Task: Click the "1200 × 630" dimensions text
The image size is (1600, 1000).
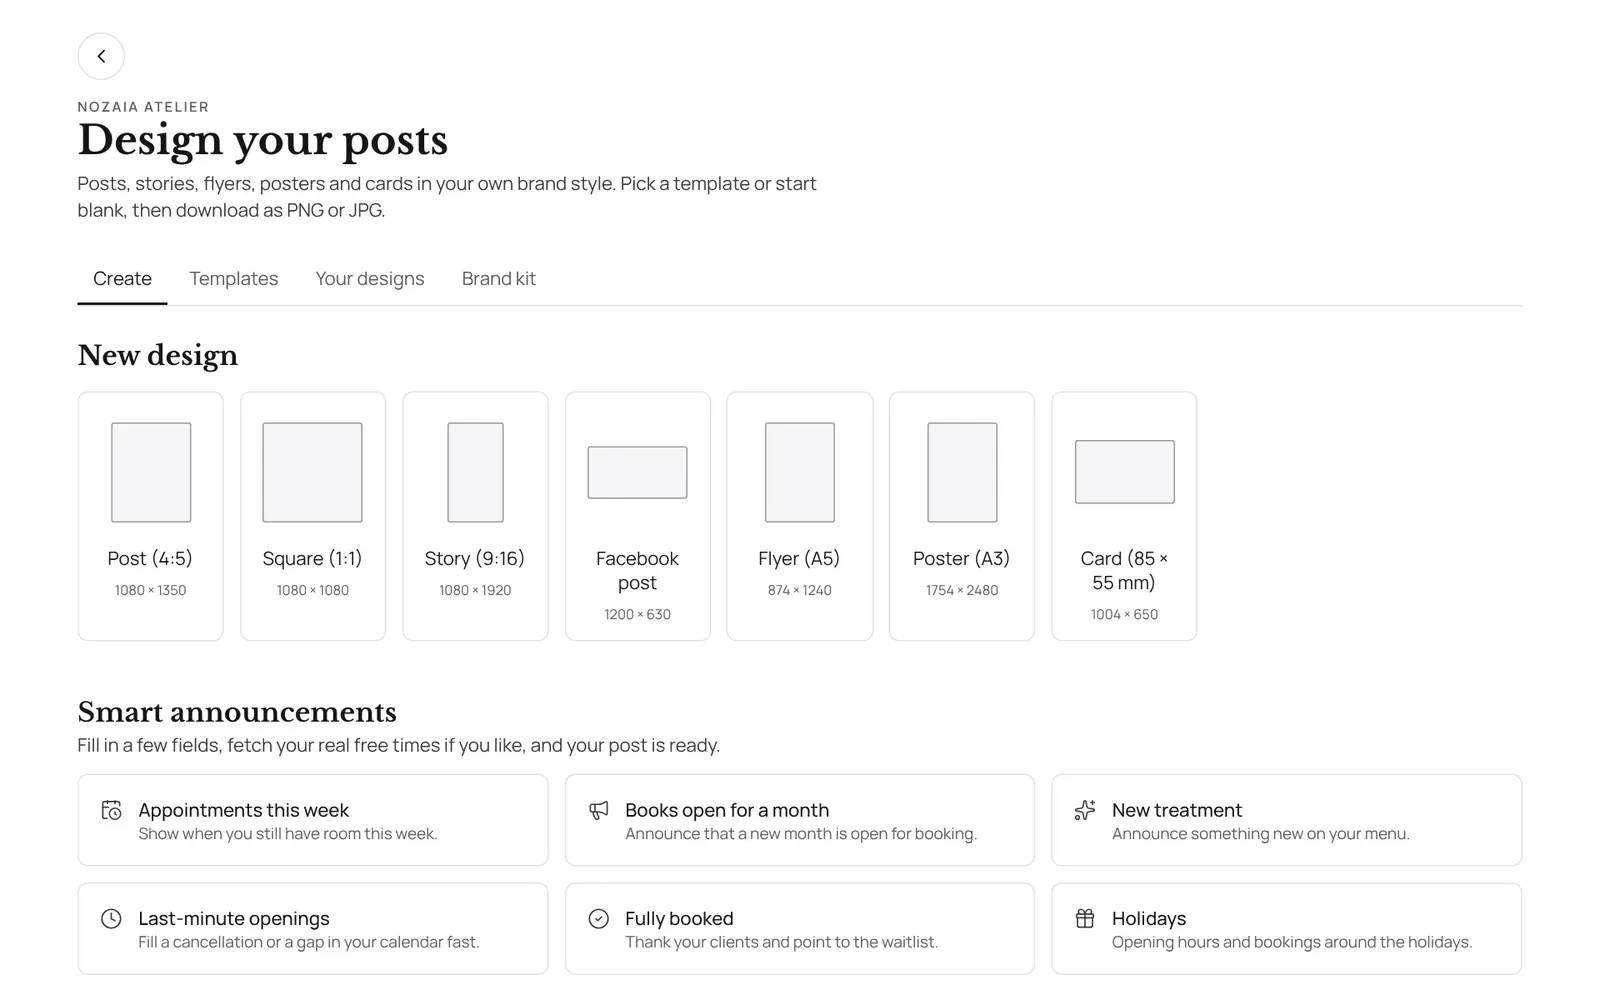Action: (638, 614)
